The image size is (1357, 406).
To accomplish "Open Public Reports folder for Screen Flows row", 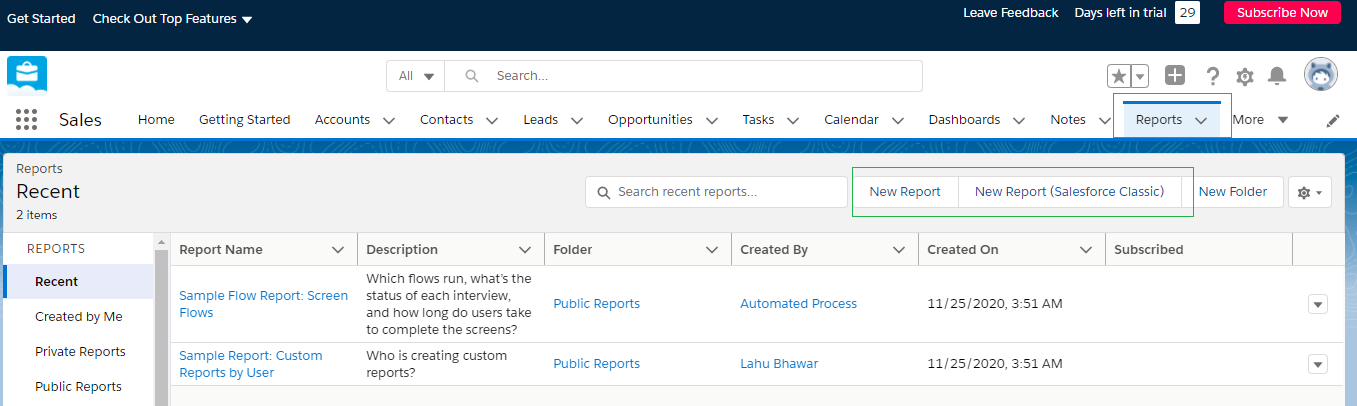I will [597, 304].
